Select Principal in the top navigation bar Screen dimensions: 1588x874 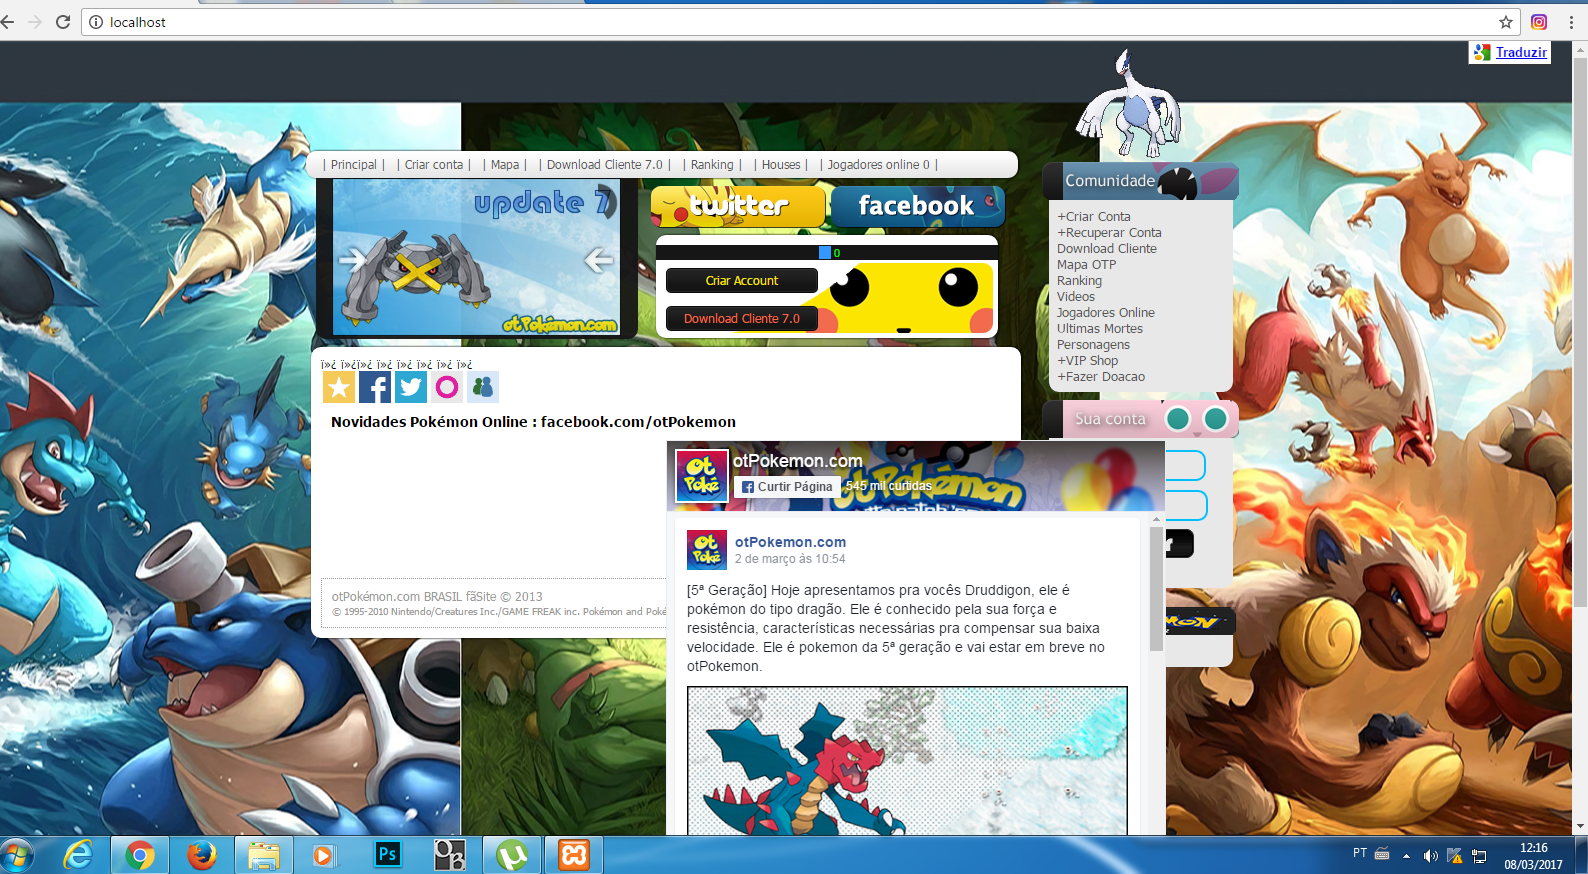[x=354, y=165]
